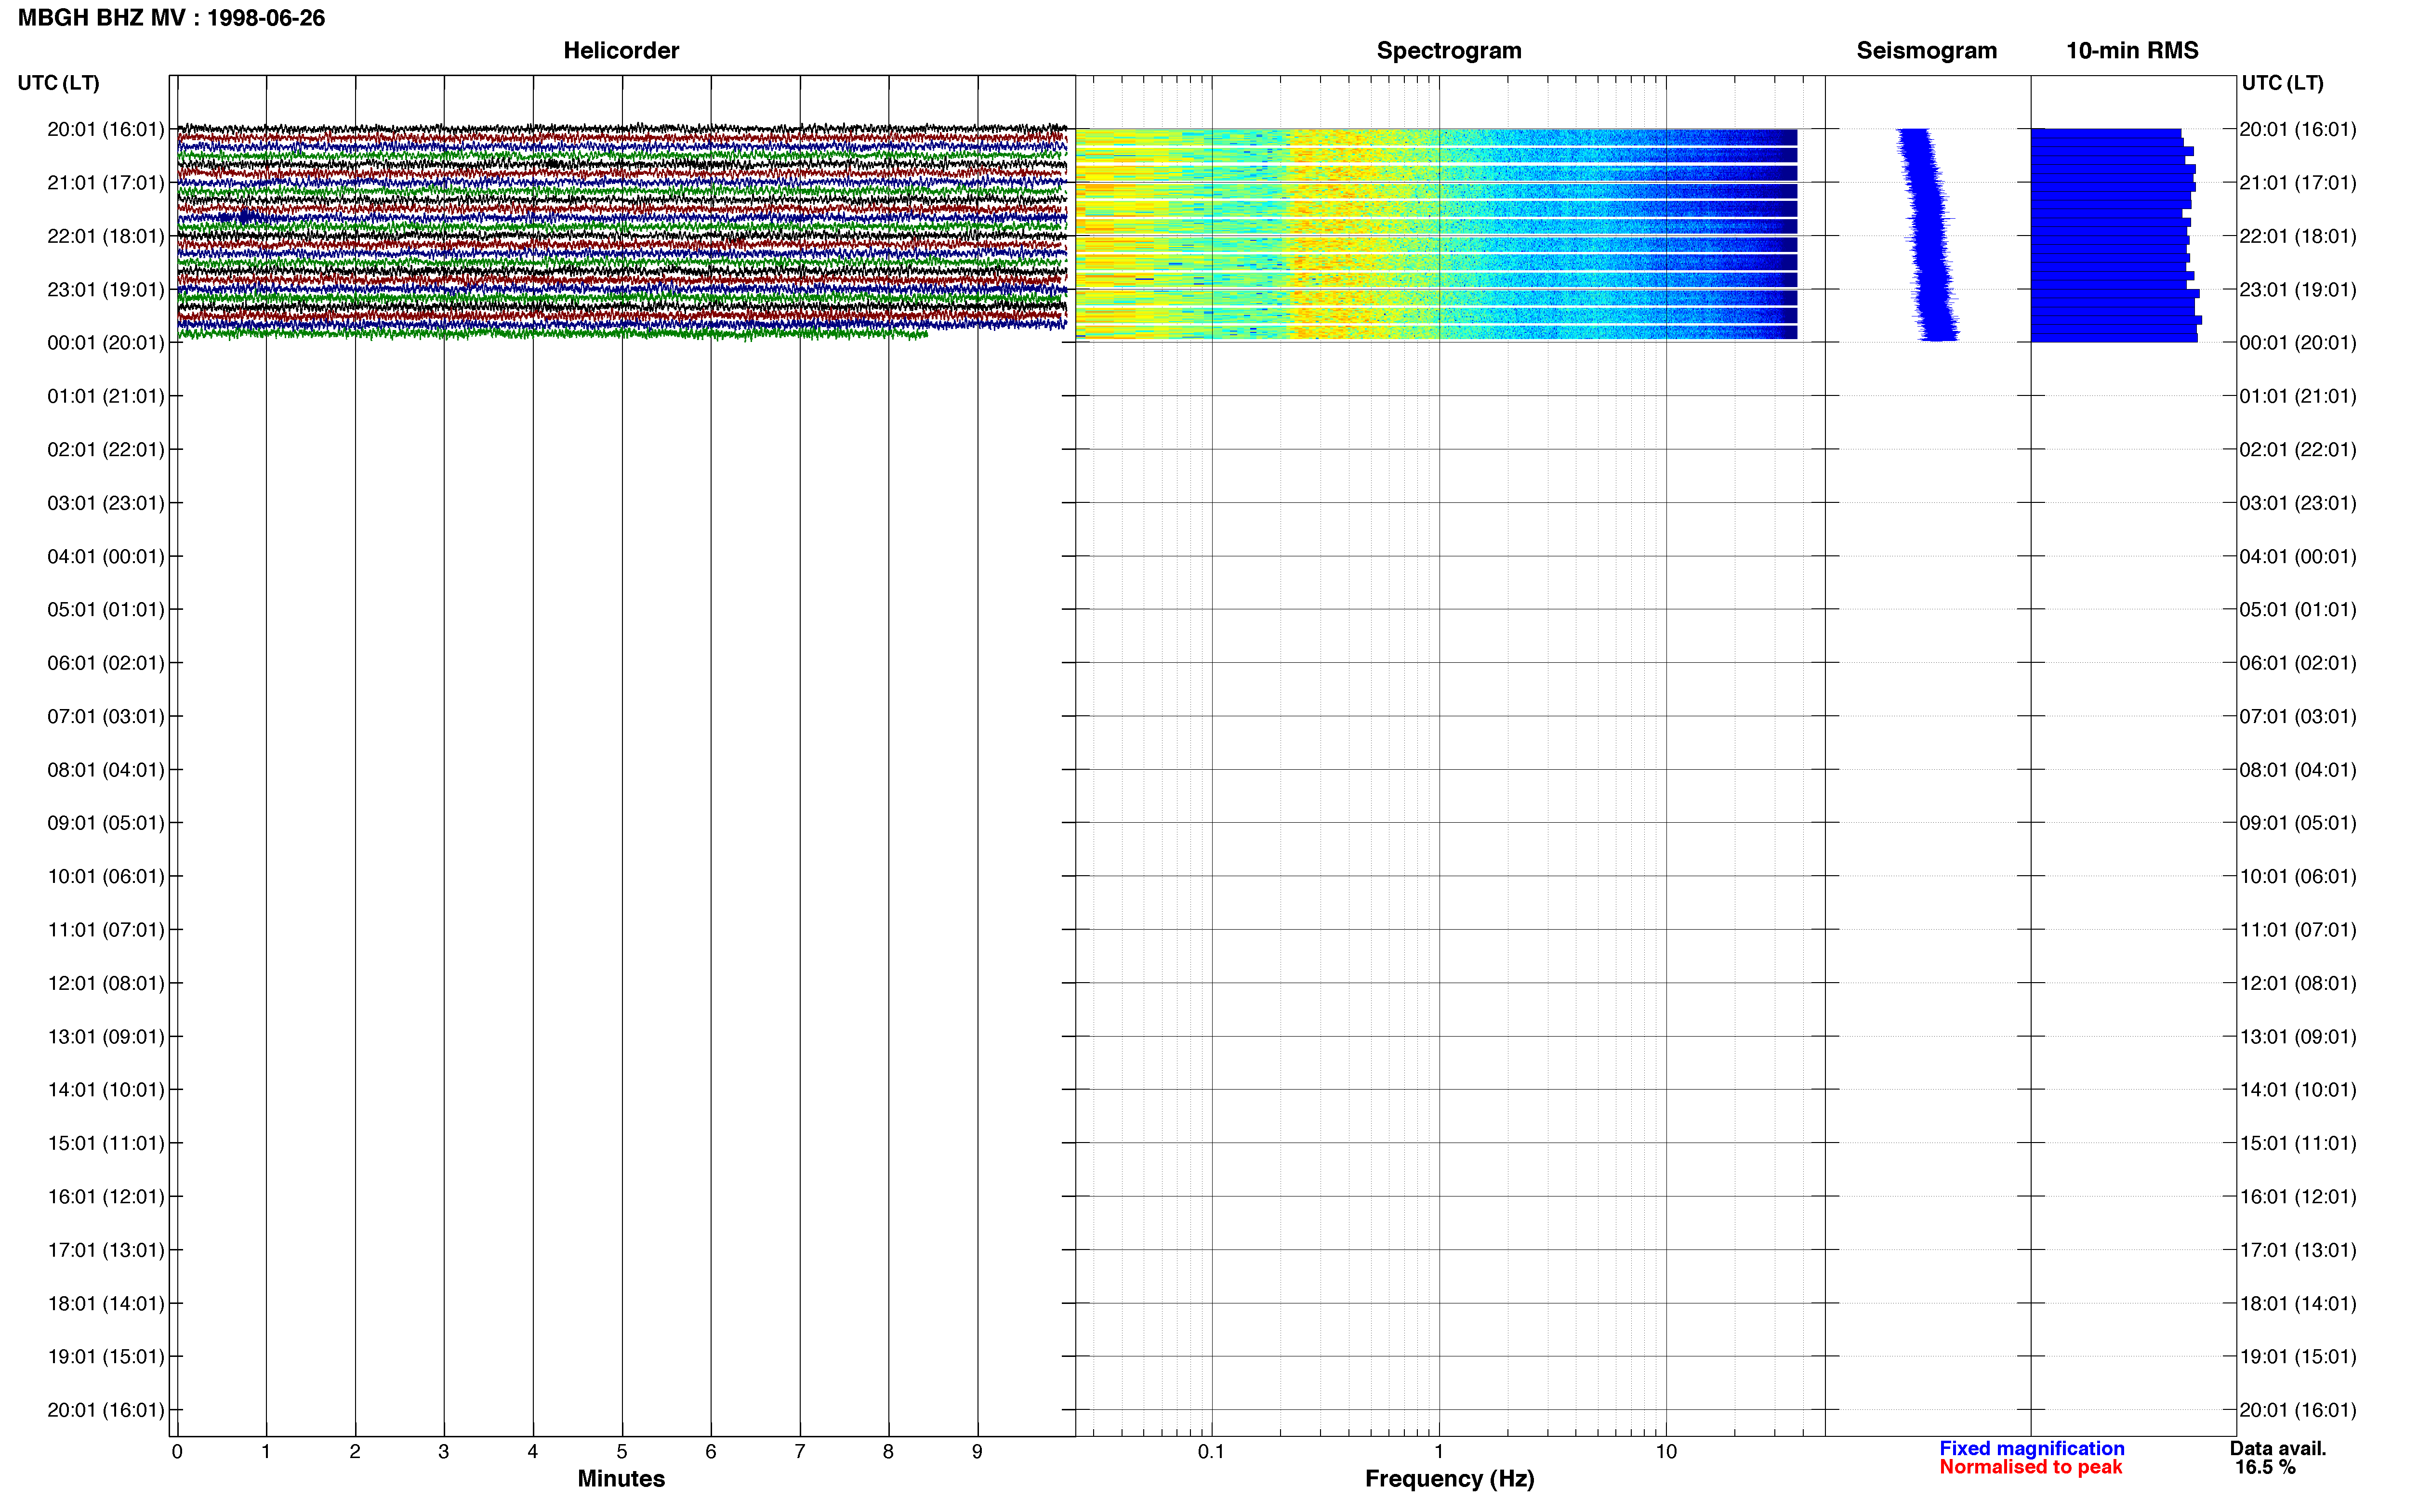Click right time label '18:01 (14:01)'
This screenshot has height=1512, width=2418.
click(2298, 1303)
